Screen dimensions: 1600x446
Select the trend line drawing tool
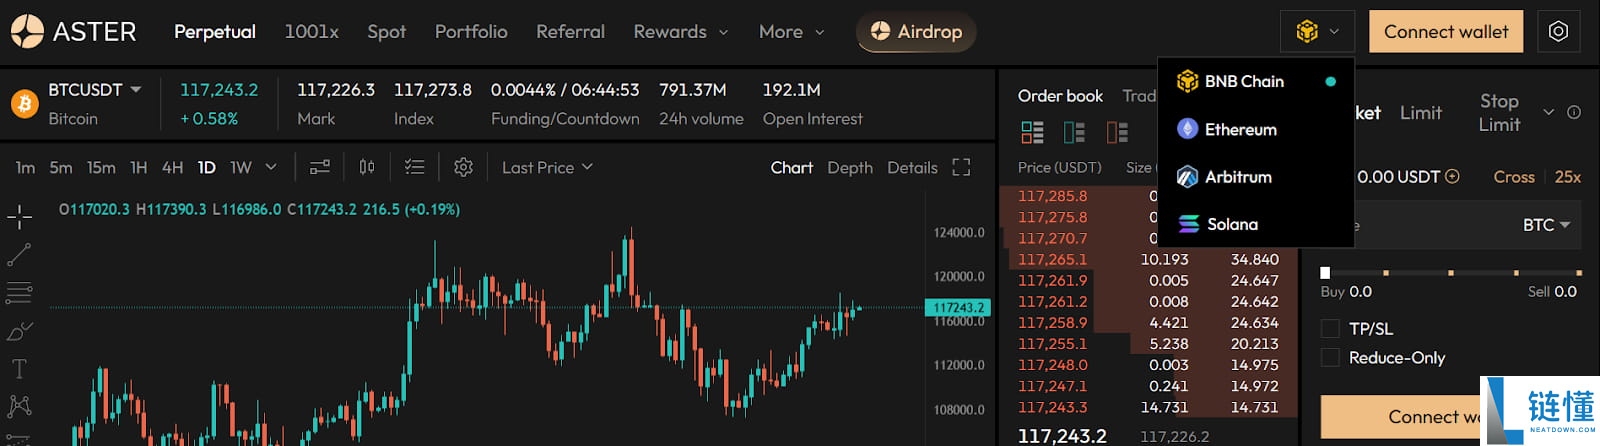(19, 255)
